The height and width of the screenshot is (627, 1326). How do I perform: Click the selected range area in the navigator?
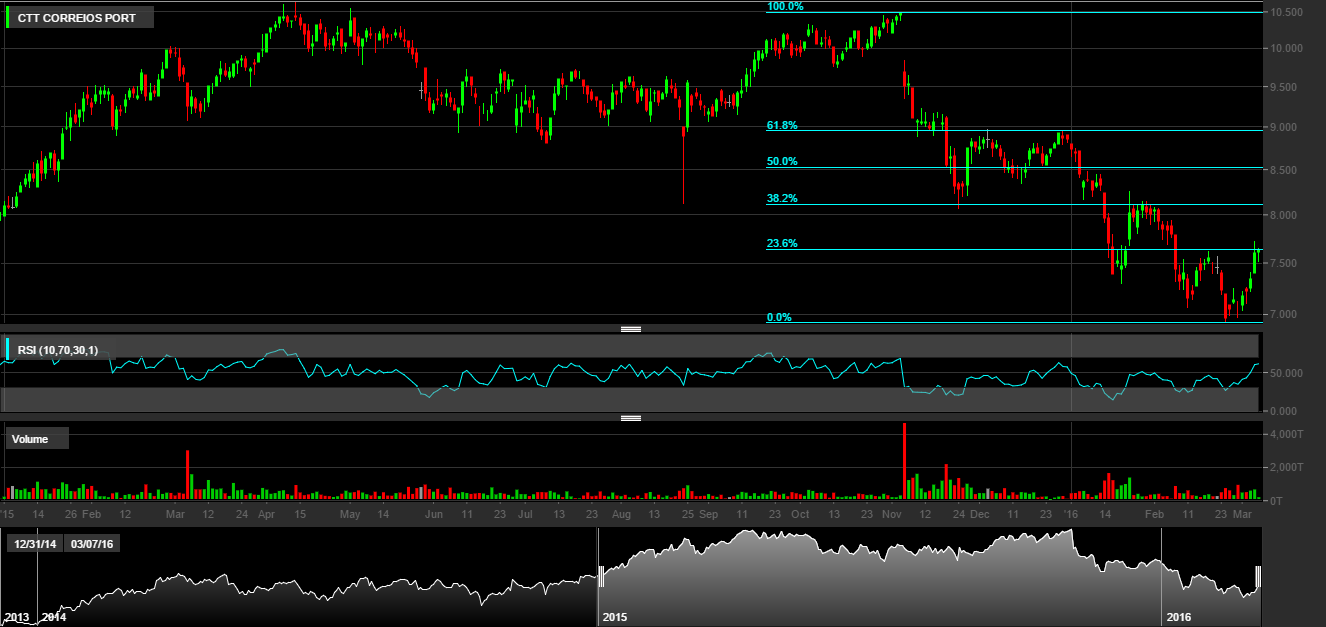(x=930, y=576)
